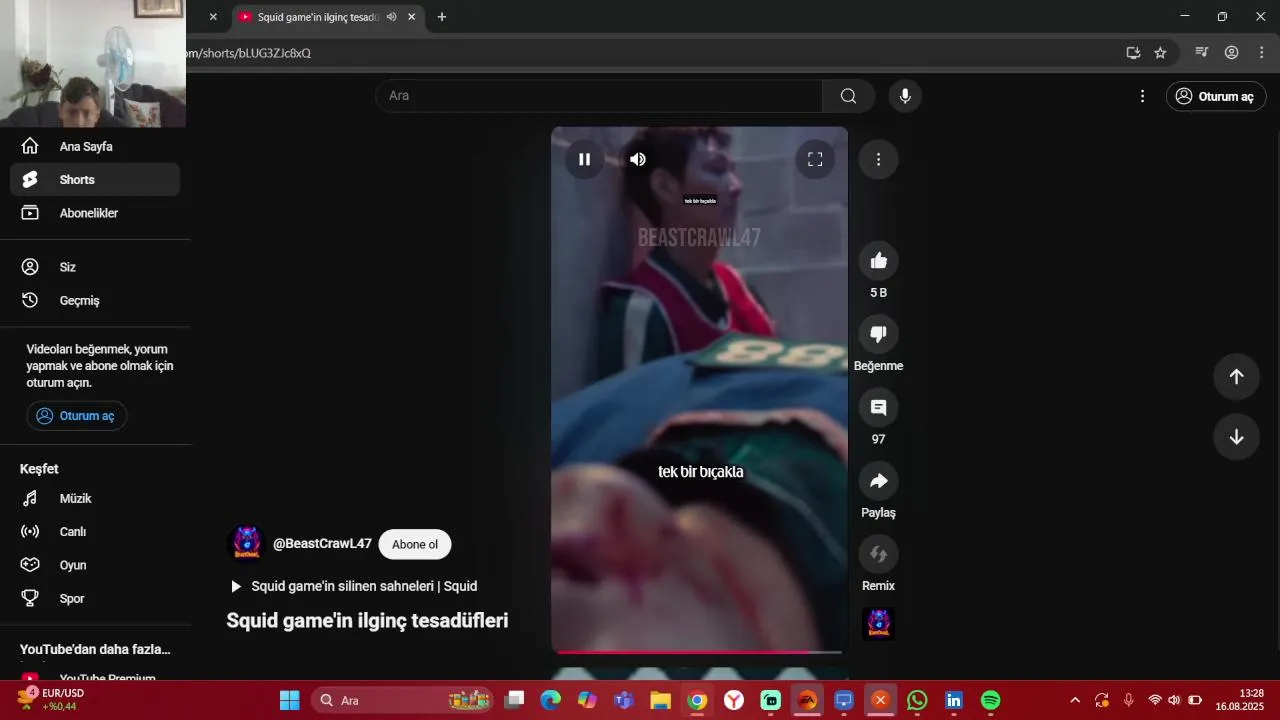The width and height of the screenshot is (1280, 720).
Task: Install YouTube app from address bar icon
Action: (1133, 53)
